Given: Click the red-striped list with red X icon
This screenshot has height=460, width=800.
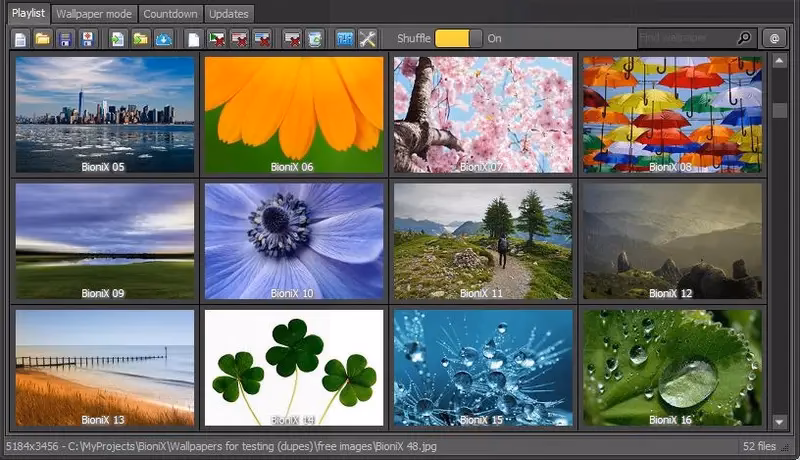Looking at the screenshot, I should click(239, 39).
